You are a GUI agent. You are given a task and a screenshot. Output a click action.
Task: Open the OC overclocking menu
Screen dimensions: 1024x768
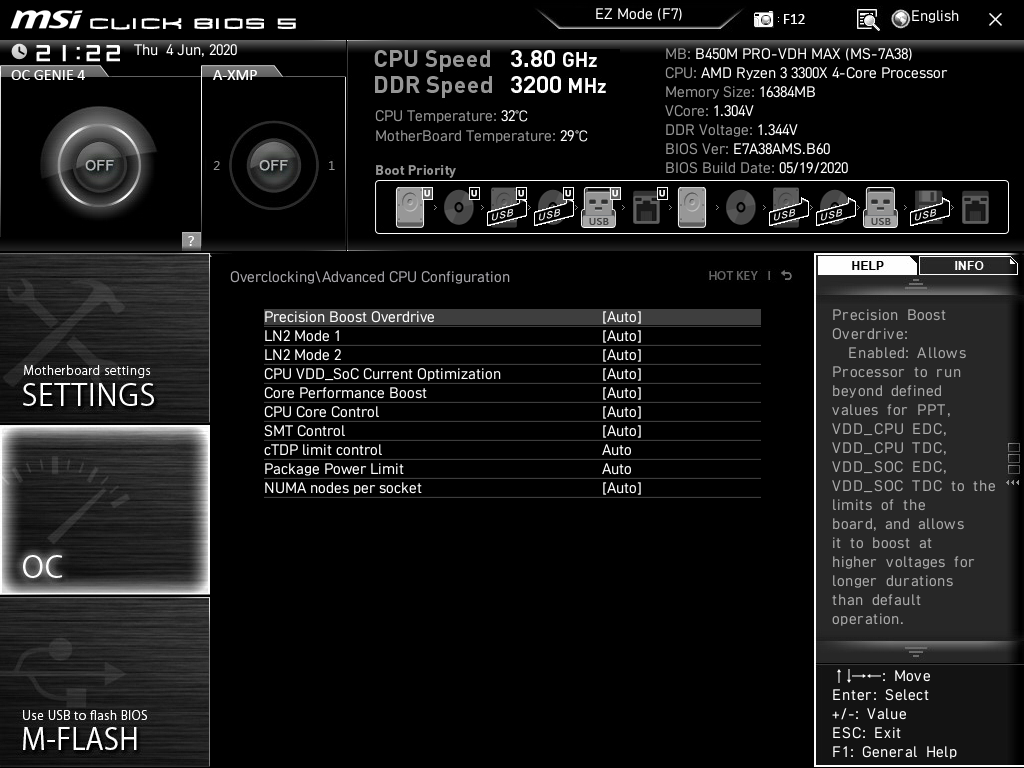104,509
